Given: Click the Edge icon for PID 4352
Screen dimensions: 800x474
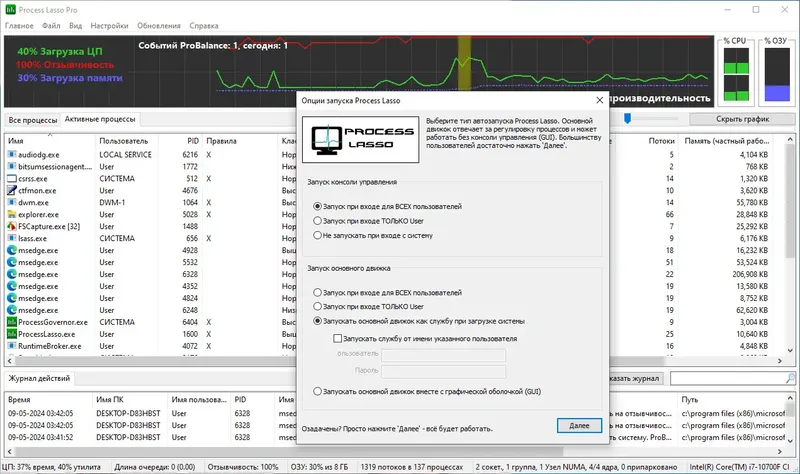Looking at the screenshot, I should tap(12, 286).
